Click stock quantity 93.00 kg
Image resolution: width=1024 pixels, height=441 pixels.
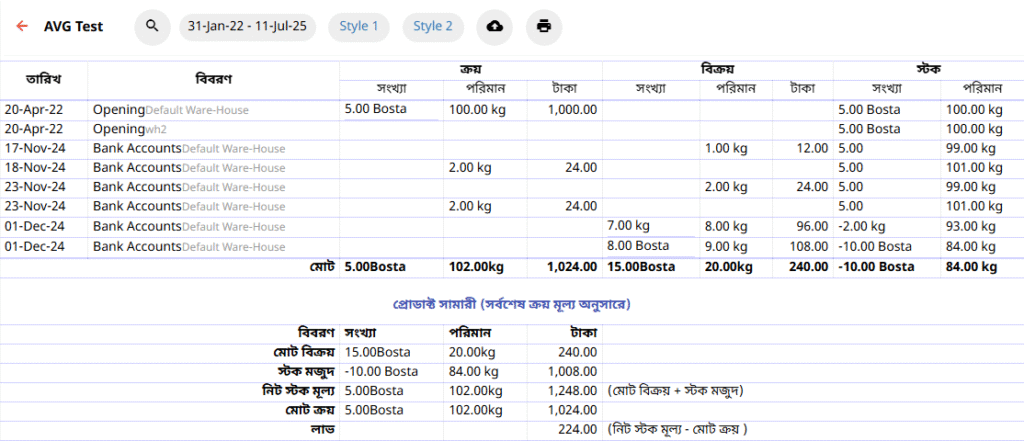(x=971, y=227)
